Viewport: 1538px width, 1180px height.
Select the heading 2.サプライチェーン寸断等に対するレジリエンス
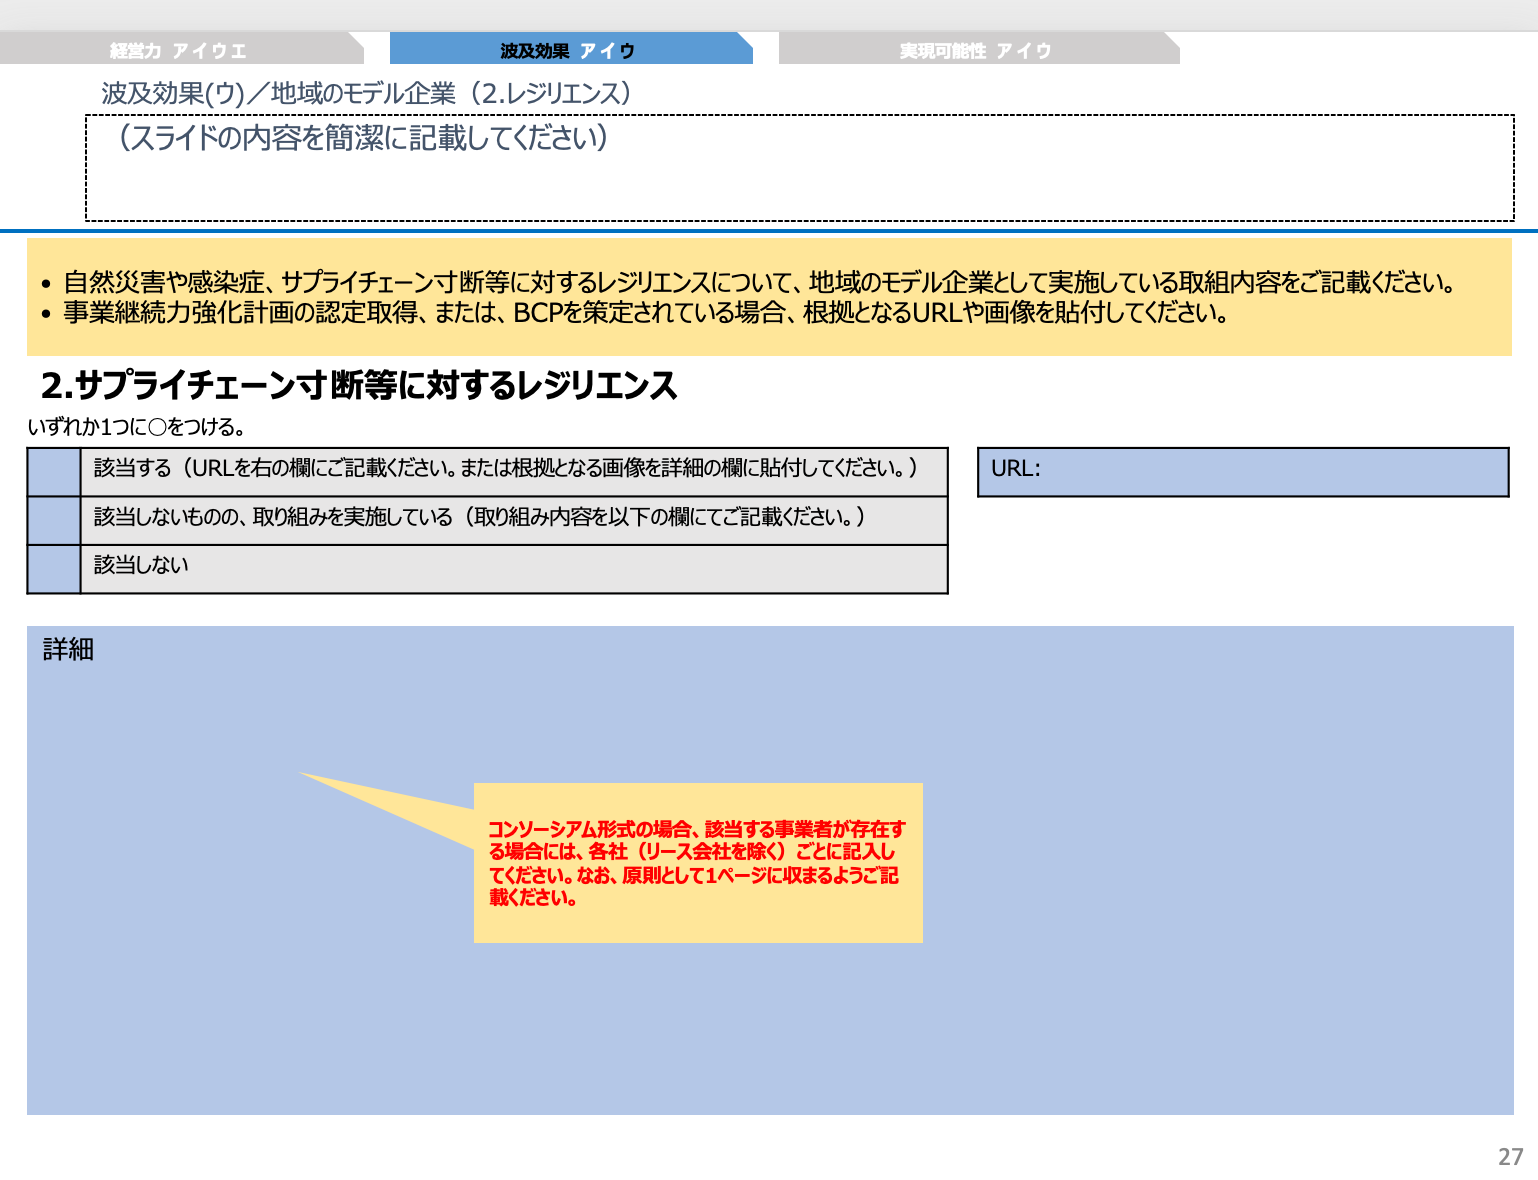tap(358, 383)
